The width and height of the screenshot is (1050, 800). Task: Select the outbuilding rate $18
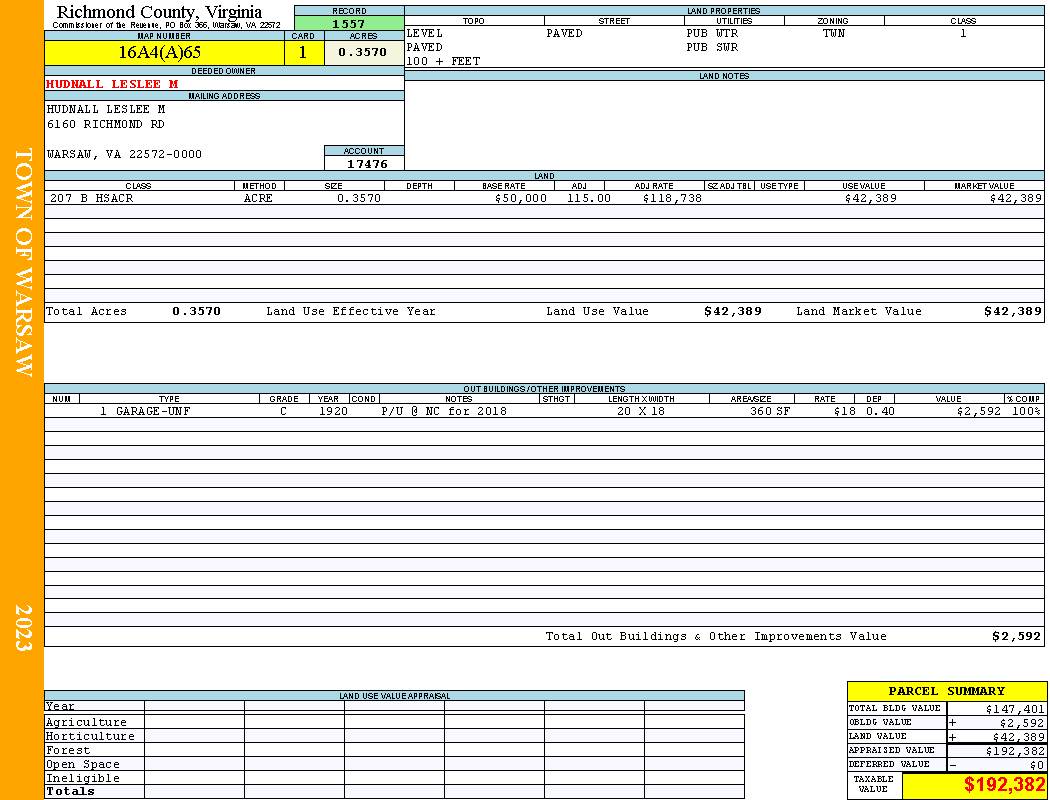click(x=845, y=411)
